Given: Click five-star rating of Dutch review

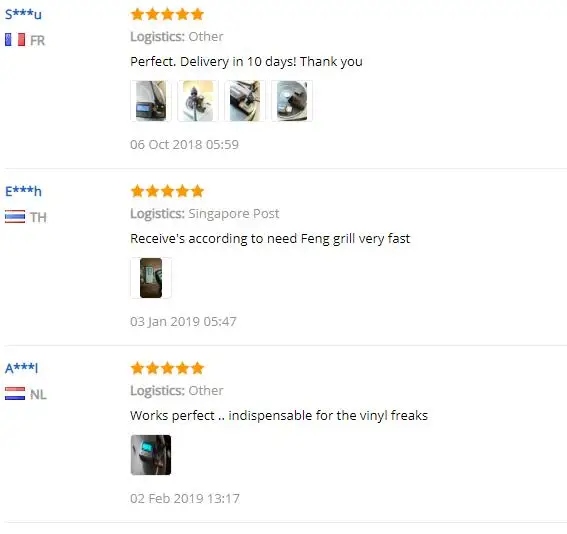Looking at the screenshot, I should point(167,368).
